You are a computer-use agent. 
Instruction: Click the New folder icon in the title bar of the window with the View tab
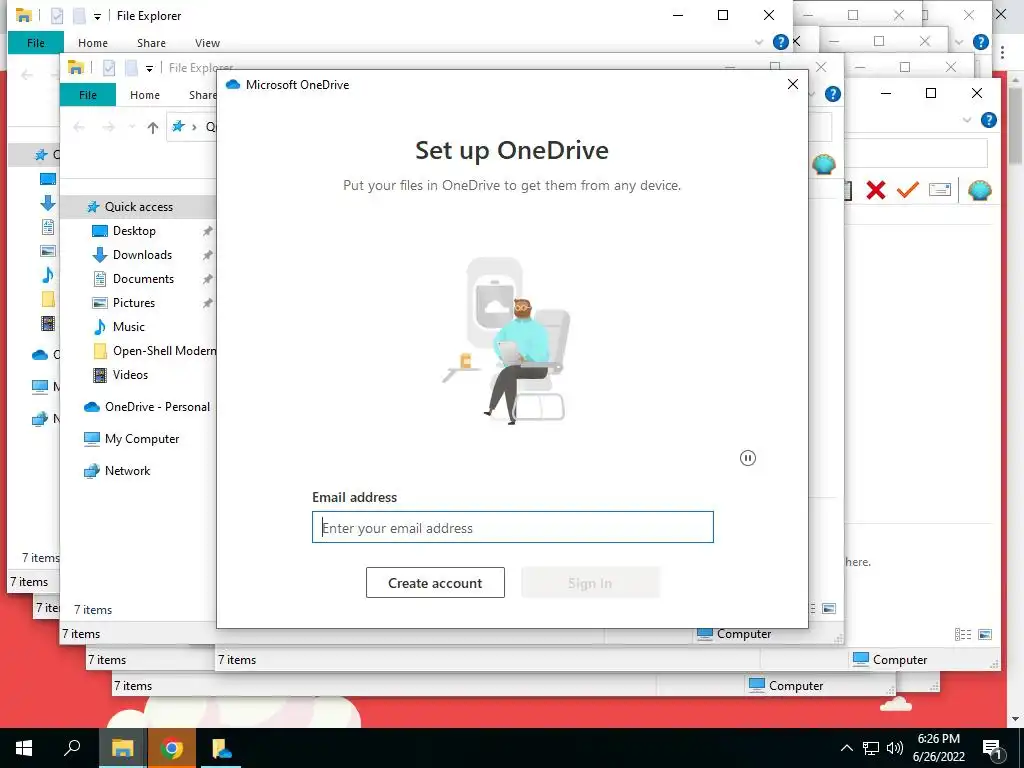click(x=78, y=16)
